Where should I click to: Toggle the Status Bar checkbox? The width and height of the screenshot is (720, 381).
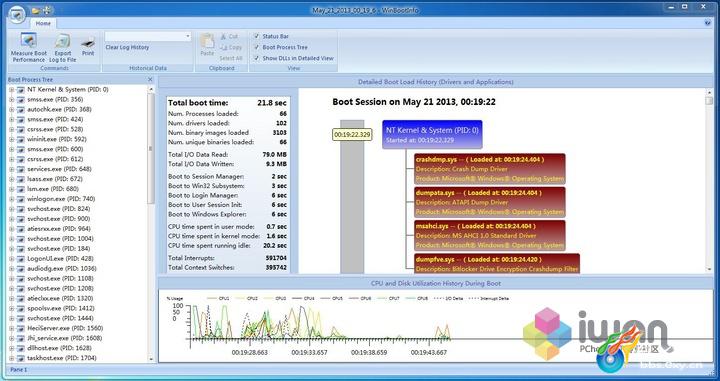tap(257, 36)
